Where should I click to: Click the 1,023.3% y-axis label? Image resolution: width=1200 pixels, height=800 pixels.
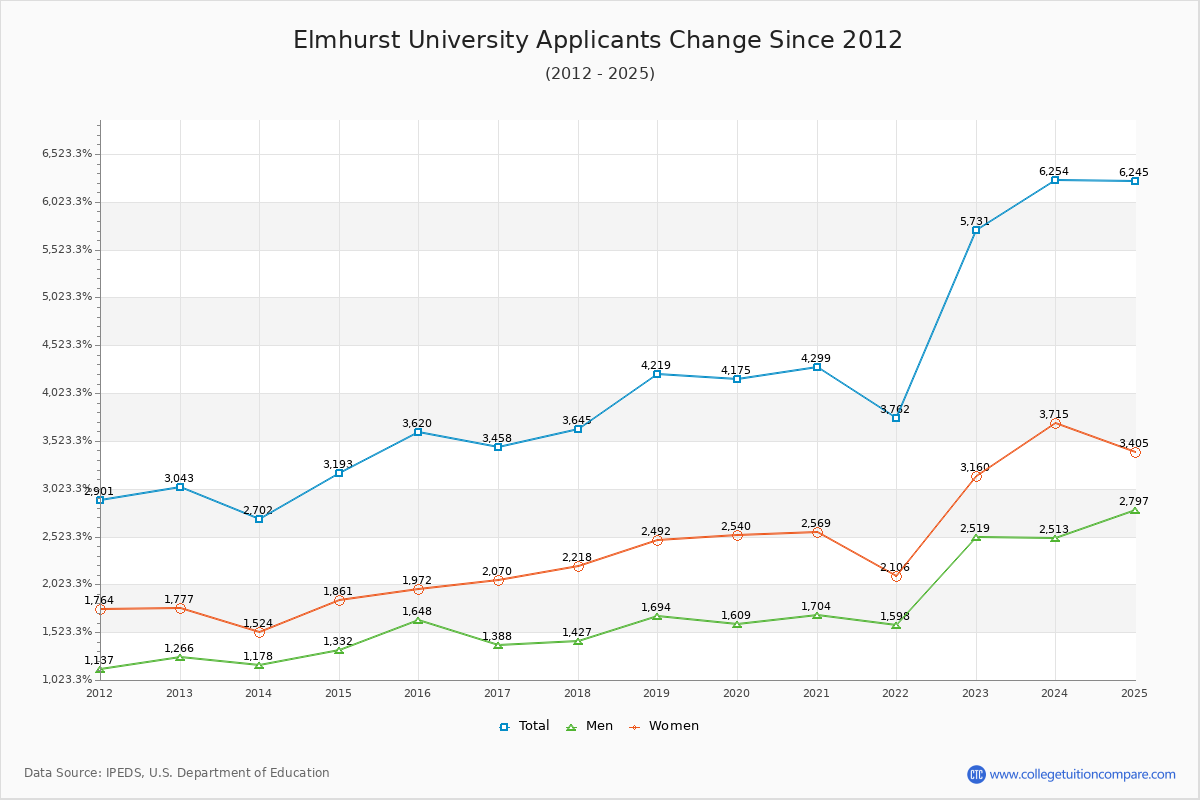(67, 680)
